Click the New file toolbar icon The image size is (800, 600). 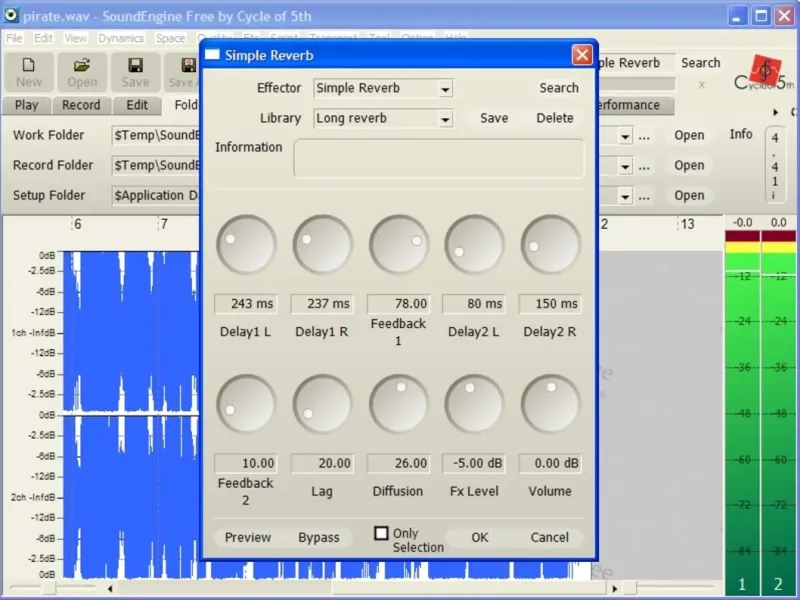[x=29, y=72]
